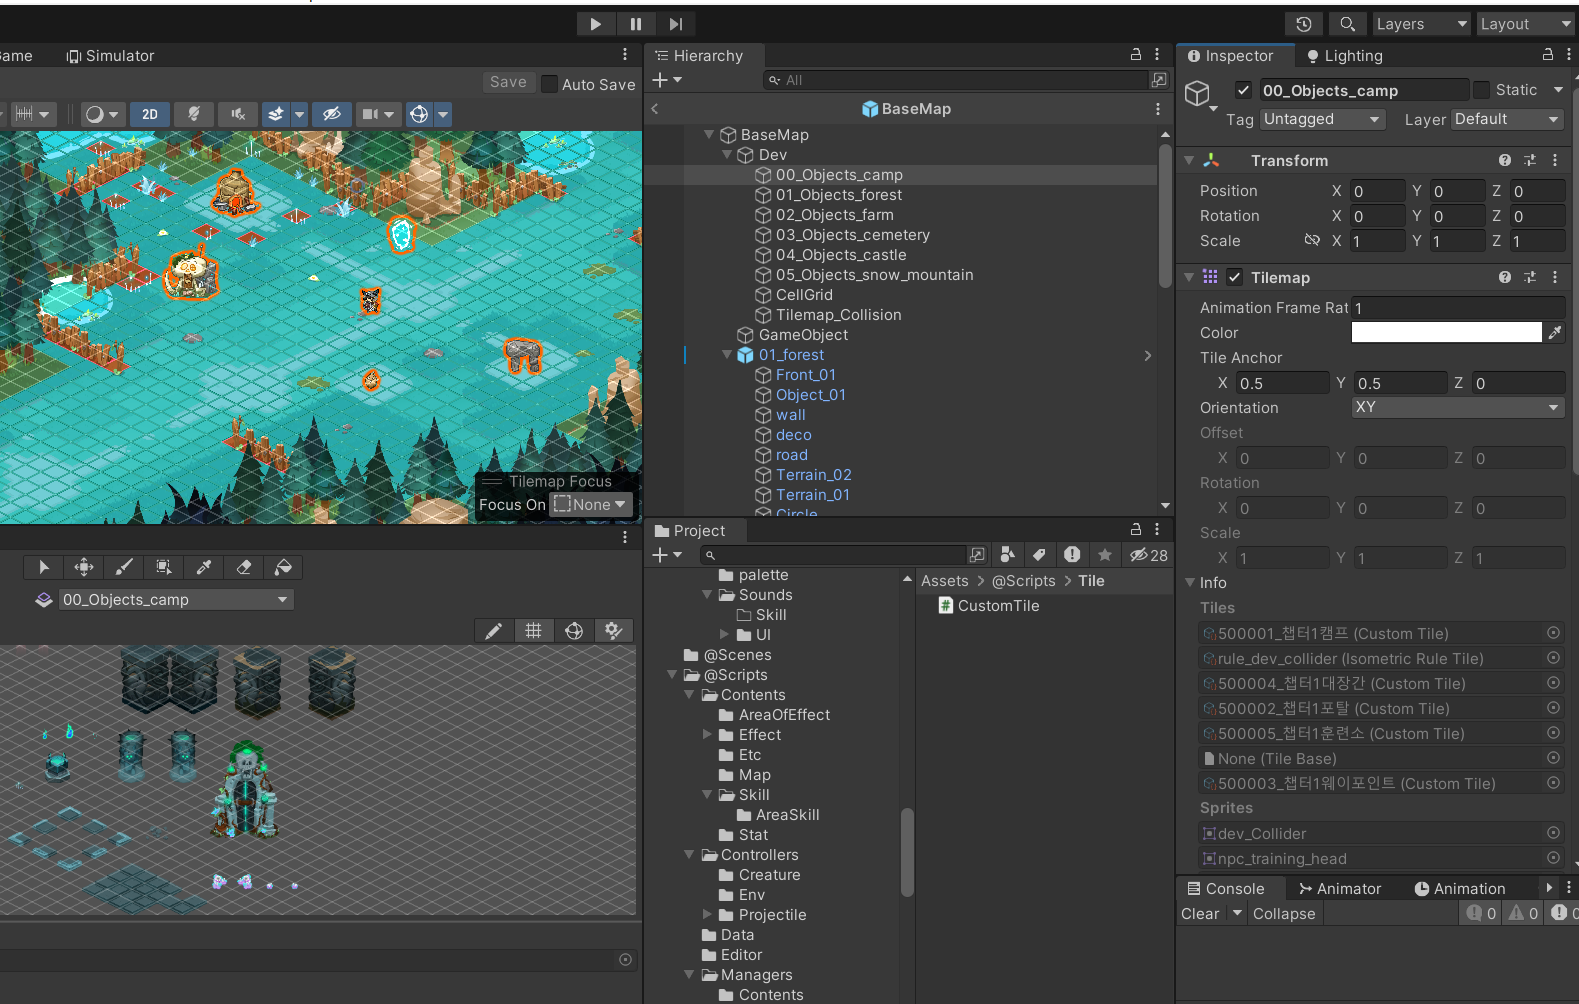Image resolution: width=1579 pixels, height=1004 pixels.
Task: Select the tile palette eraser tool
Action: (x=244, y=567)
